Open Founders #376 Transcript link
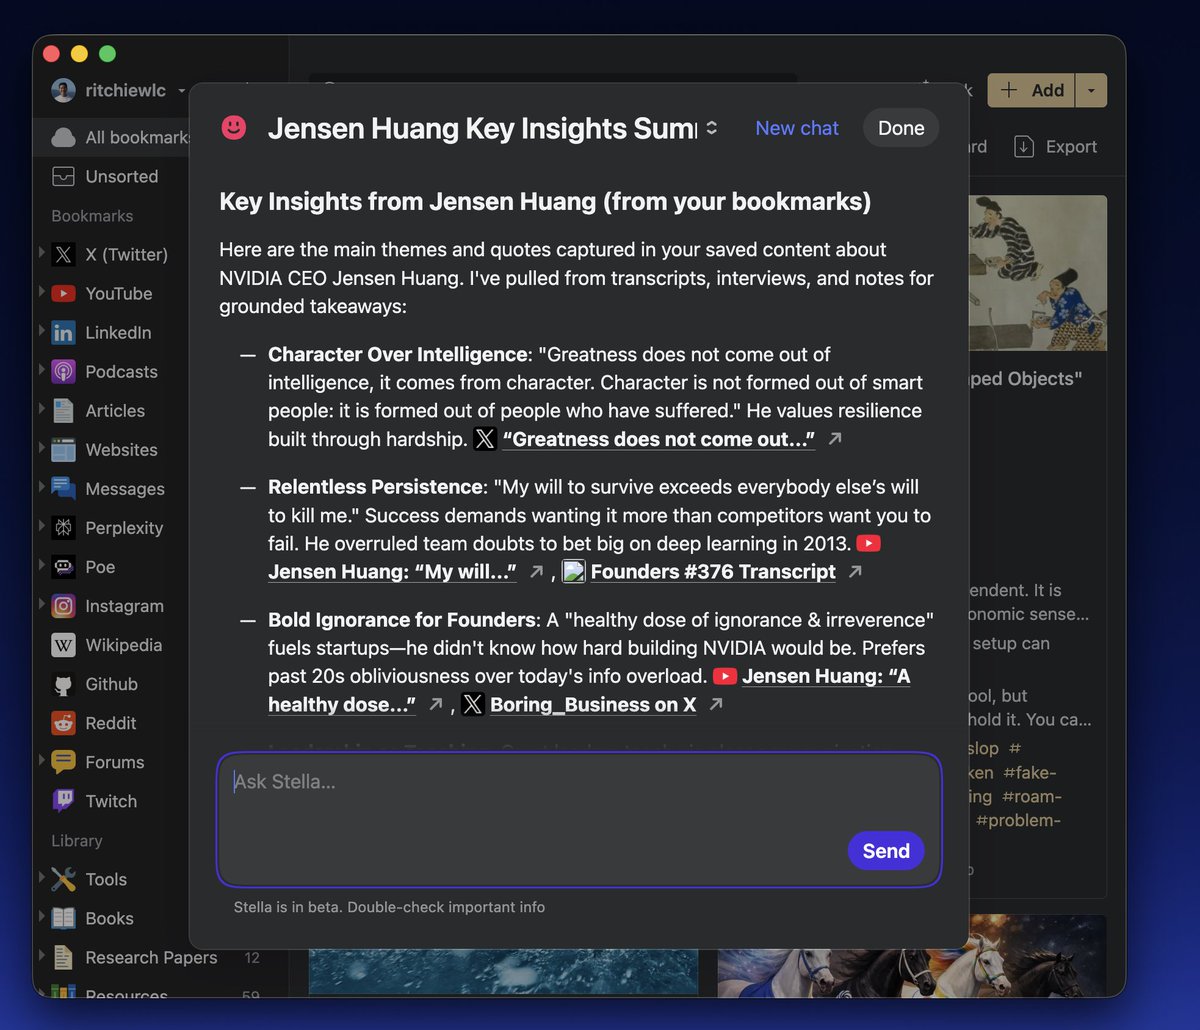 713,572
